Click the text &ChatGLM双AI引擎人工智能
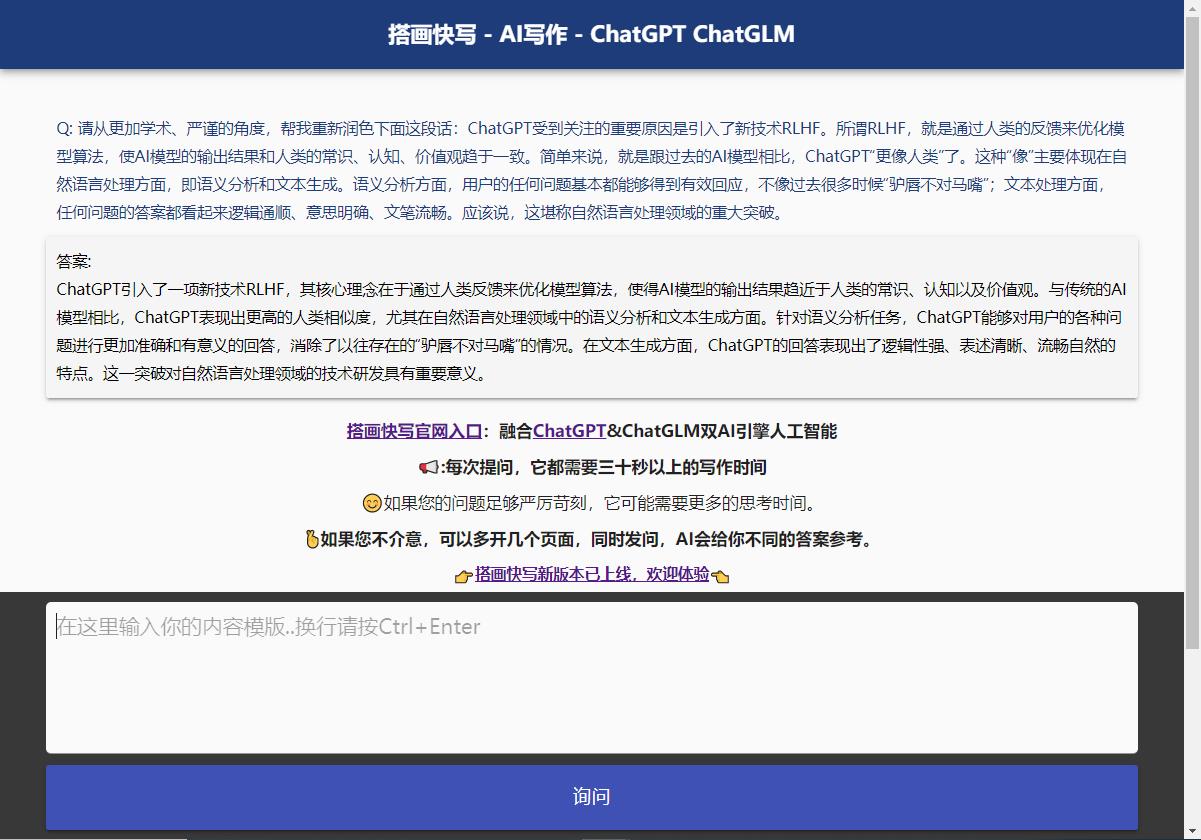The height and width of the screenshot is (840, 1201). (x=722, y=431)
